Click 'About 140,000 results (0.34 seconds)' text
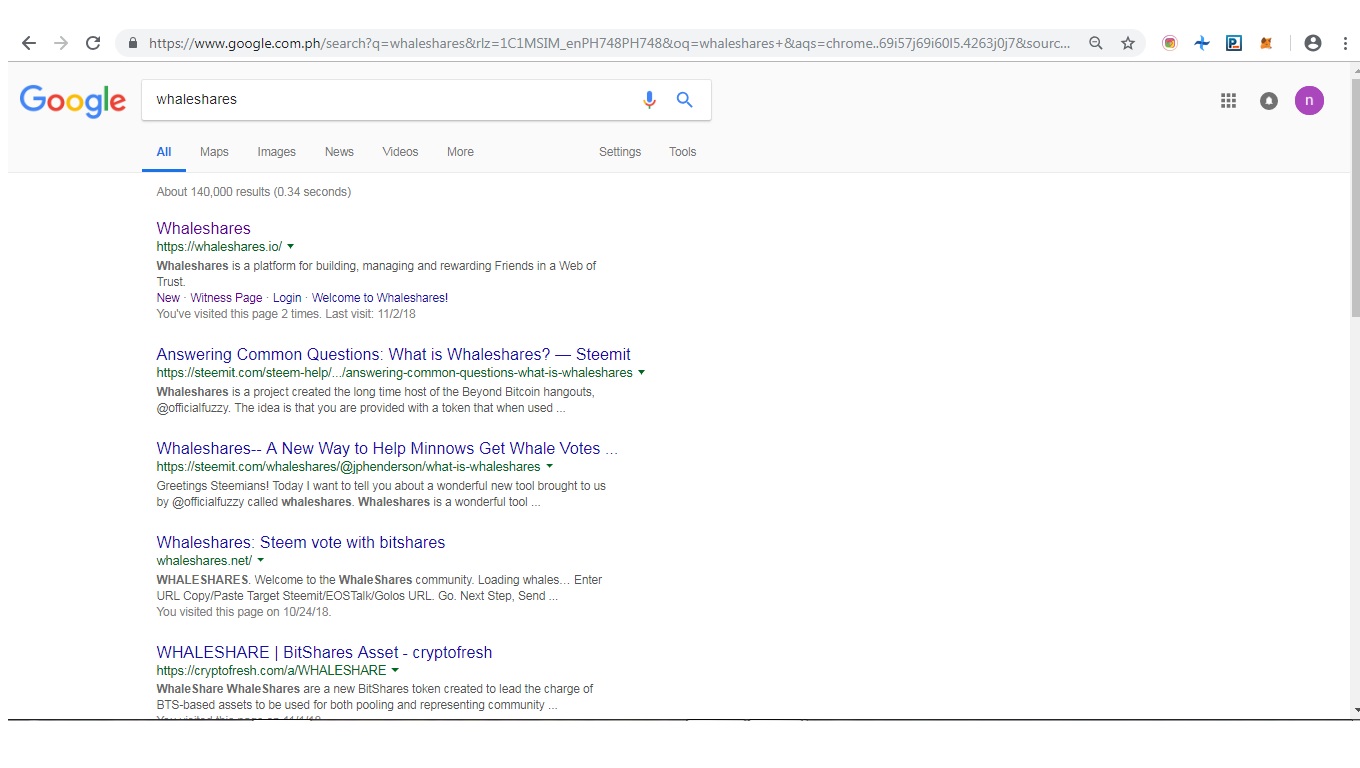The width and height of the screenshot is (1360, 768). click(x=254, y=192)
